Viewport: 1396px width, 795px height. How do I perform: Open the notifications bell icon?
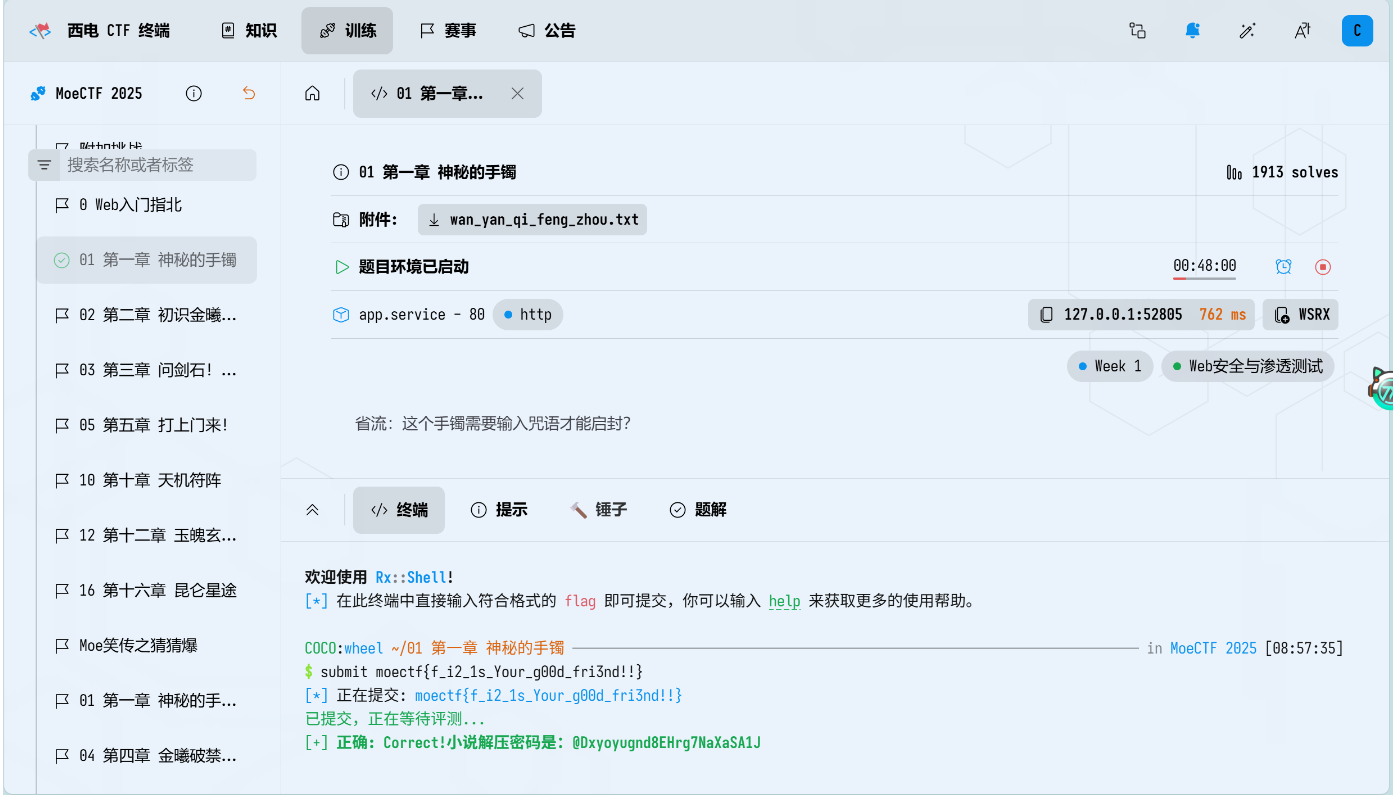(x=1192, y=31)
